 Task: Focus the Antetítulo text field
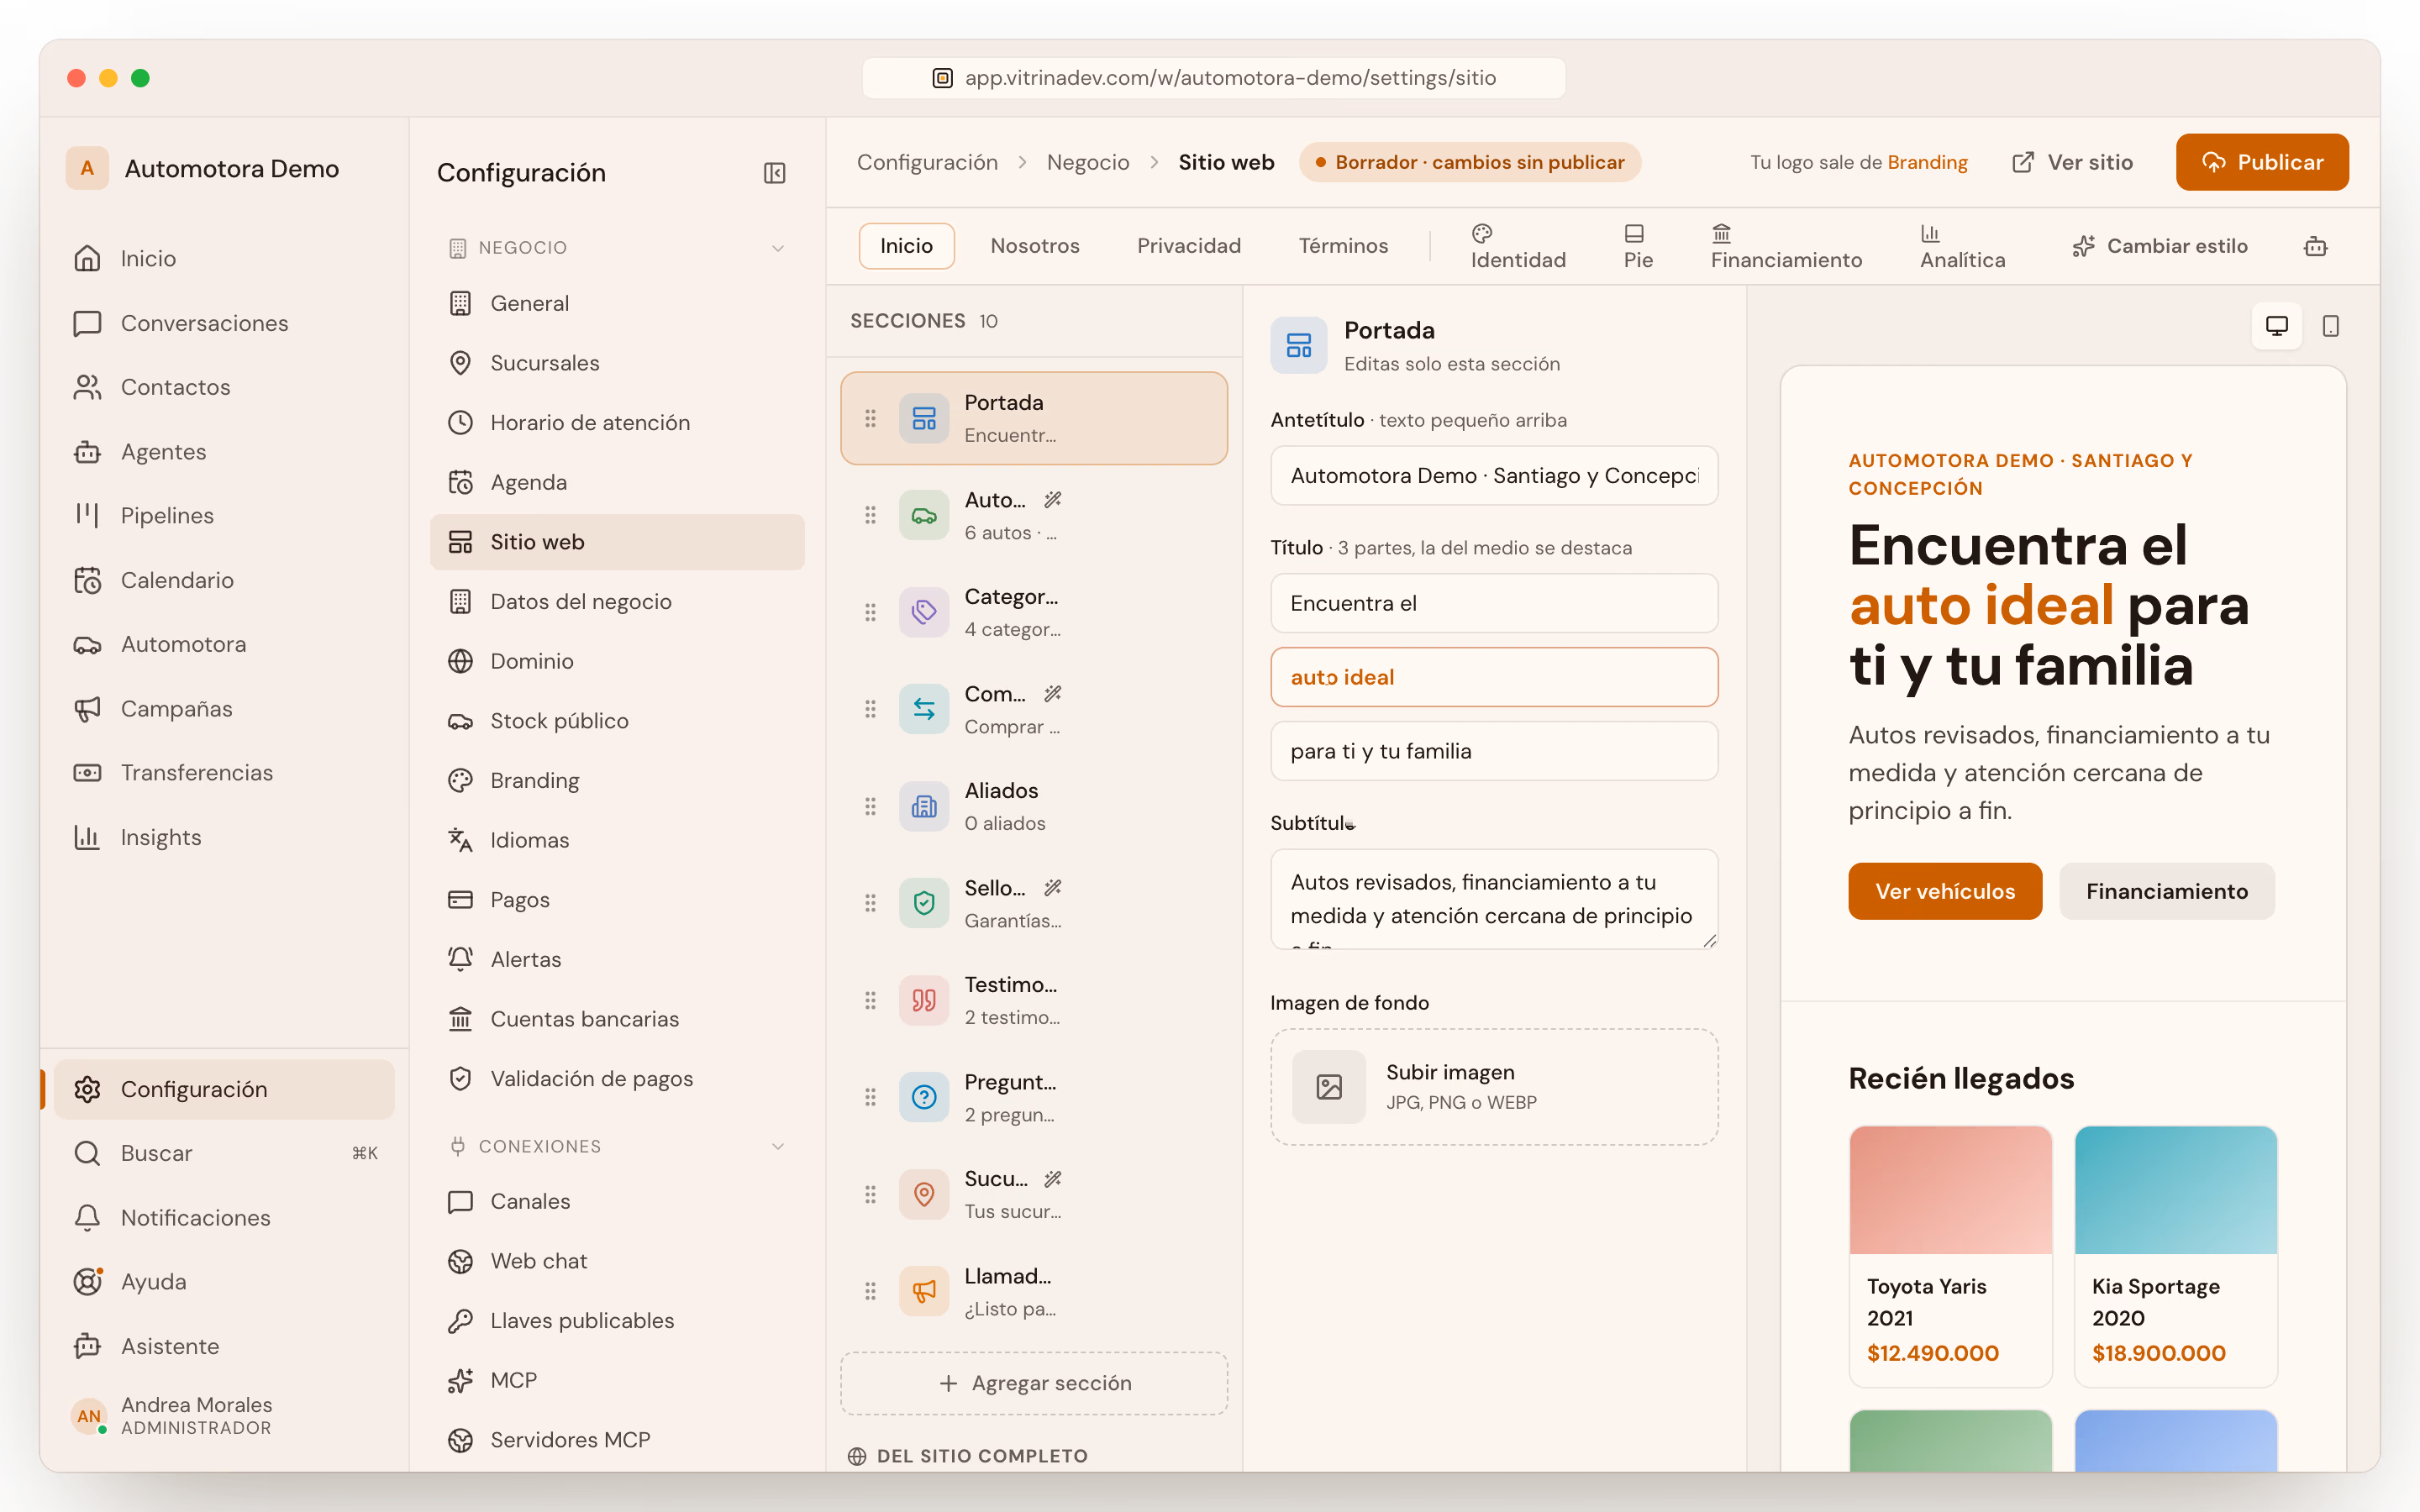coord(1494,476)
